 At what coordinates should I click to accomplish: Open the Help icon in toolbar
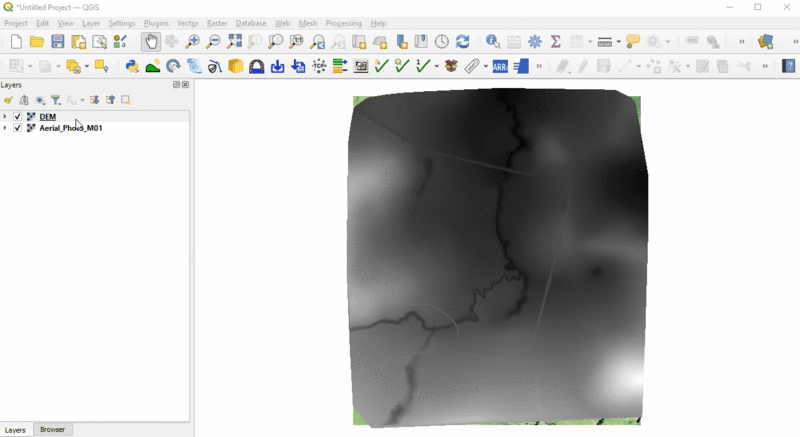pyautogui.click(x=788, y=67)
